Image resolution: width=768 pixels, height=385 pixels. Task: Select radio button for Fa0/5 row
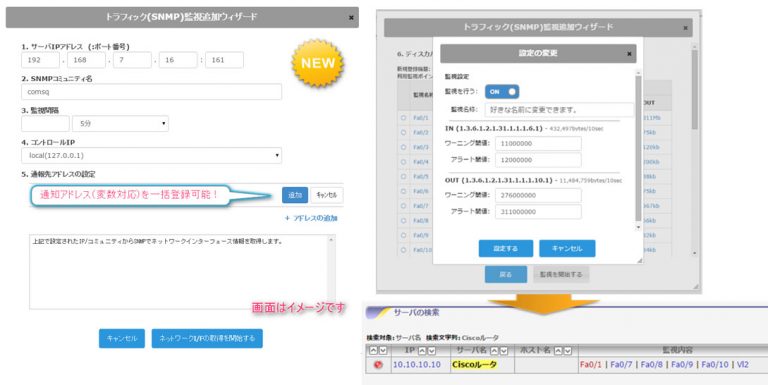(404, 176)
